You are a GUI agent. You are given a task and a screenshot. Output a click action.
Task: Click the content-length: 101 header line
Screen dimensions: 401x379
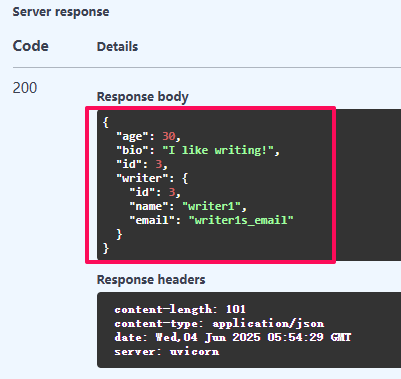[x=180, y=309]
